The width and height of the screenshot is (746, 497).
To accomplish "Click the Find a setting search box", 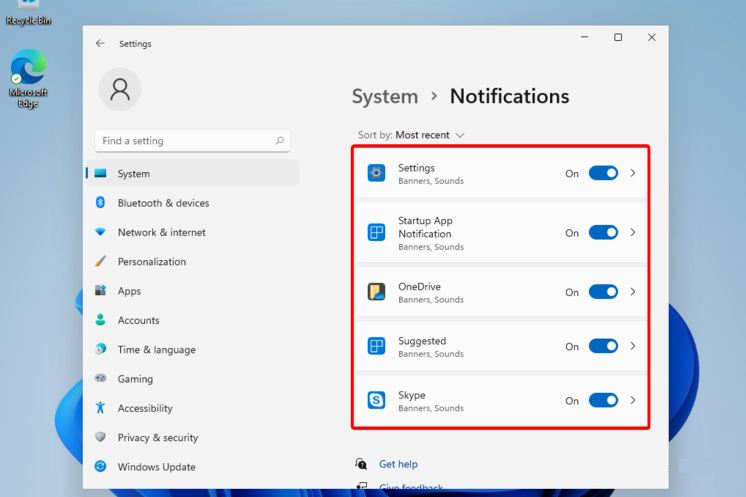I will (193, 141).
